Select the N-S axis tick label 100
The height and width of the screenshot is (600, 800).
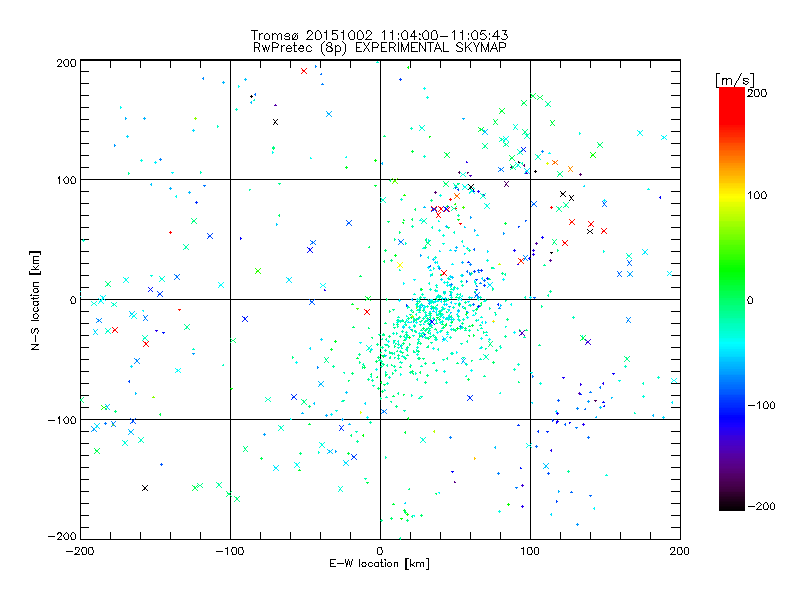tap(66, 180)
